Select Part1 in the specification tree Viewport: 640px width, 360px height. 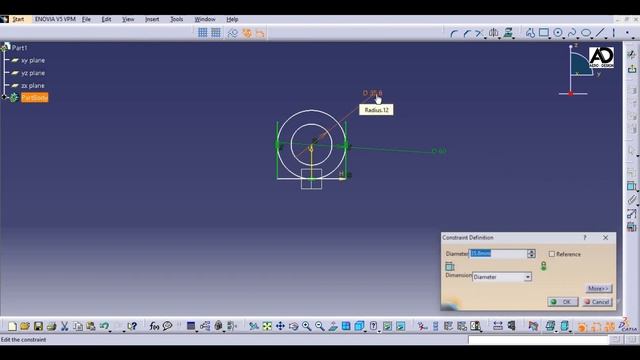click(19, 48)
